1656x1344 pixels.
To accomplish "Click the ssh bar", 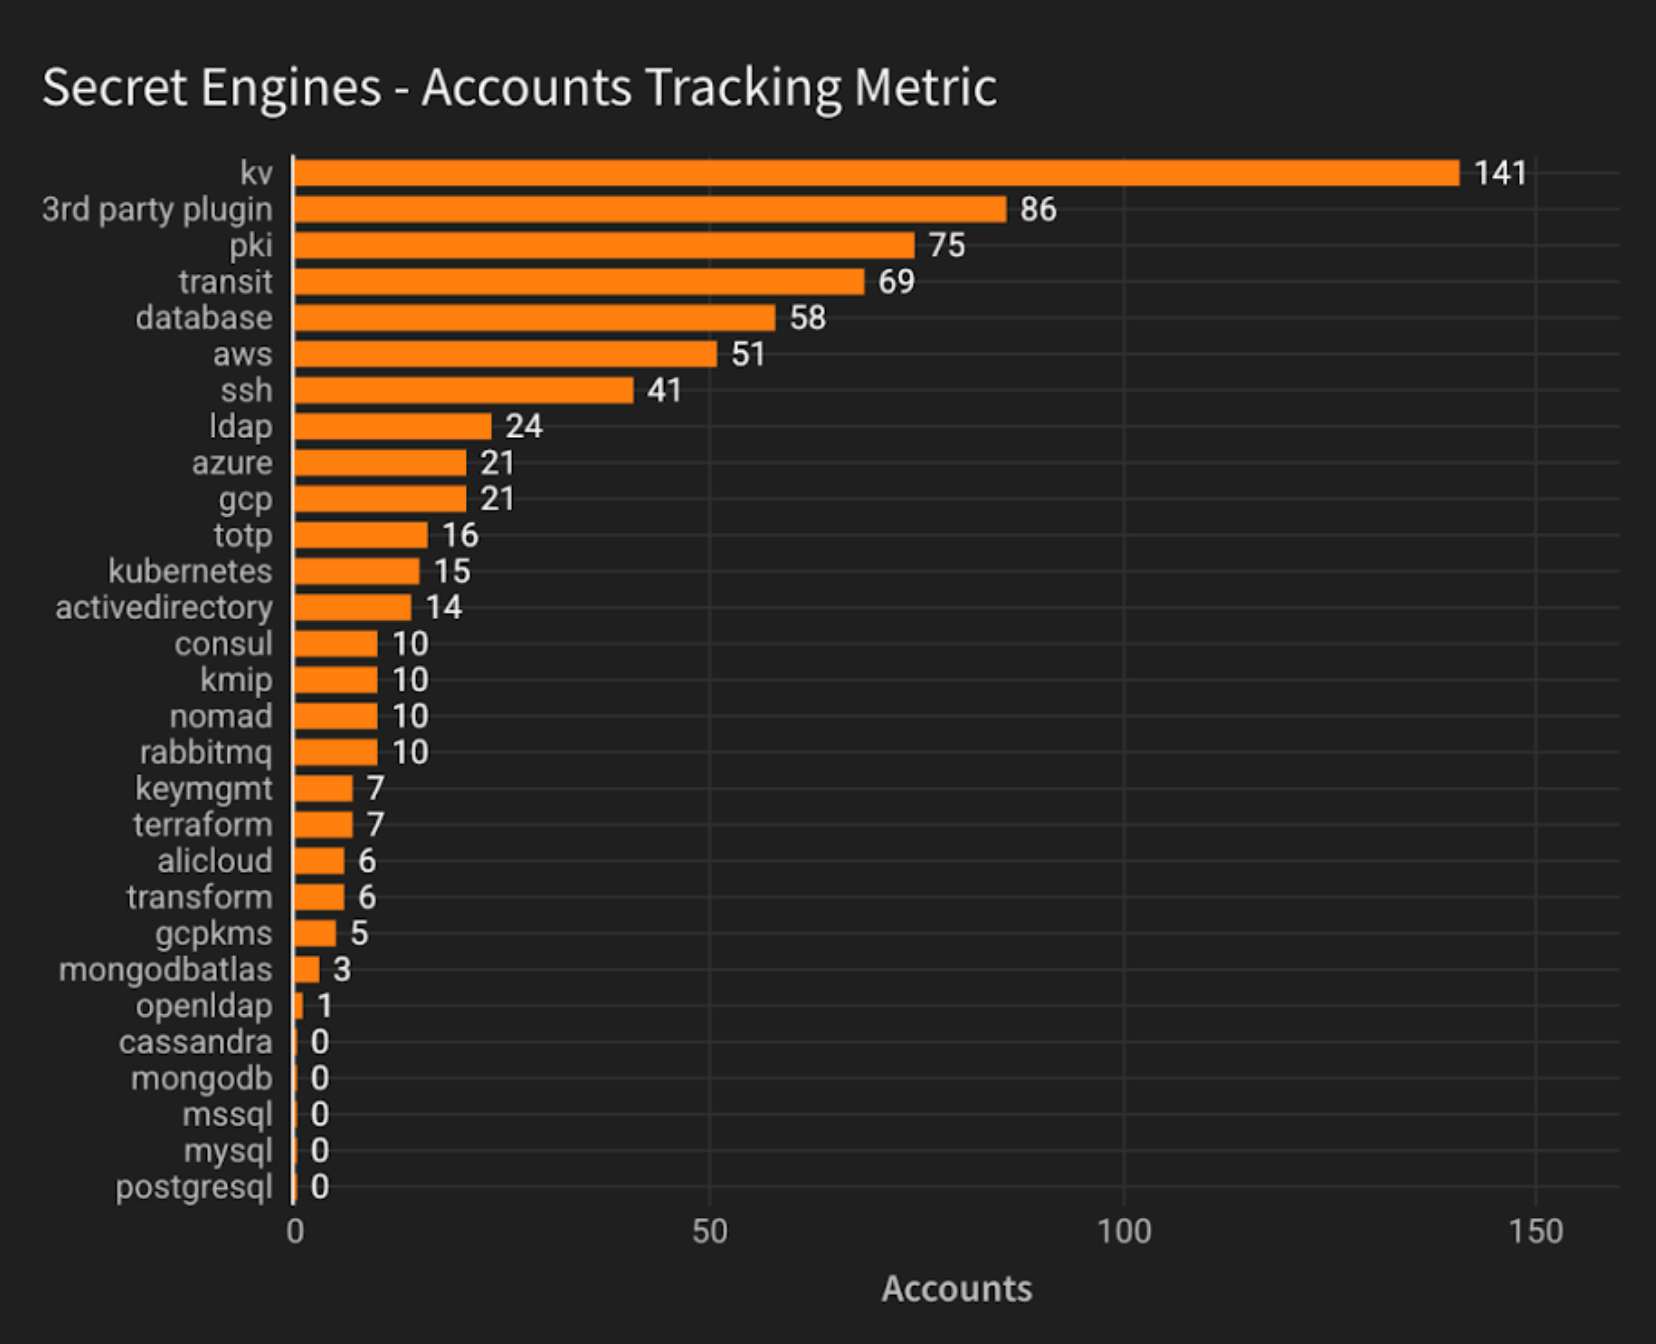I will coord(463,390).
